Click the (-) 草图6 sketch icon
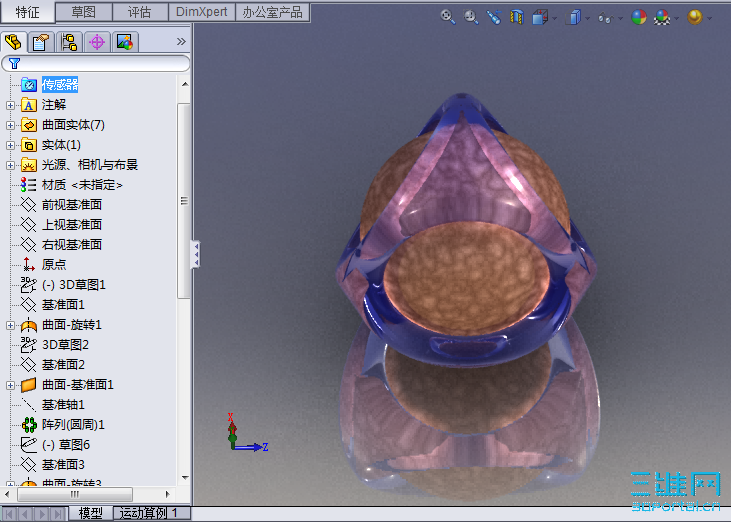 (x=28, y=445)
